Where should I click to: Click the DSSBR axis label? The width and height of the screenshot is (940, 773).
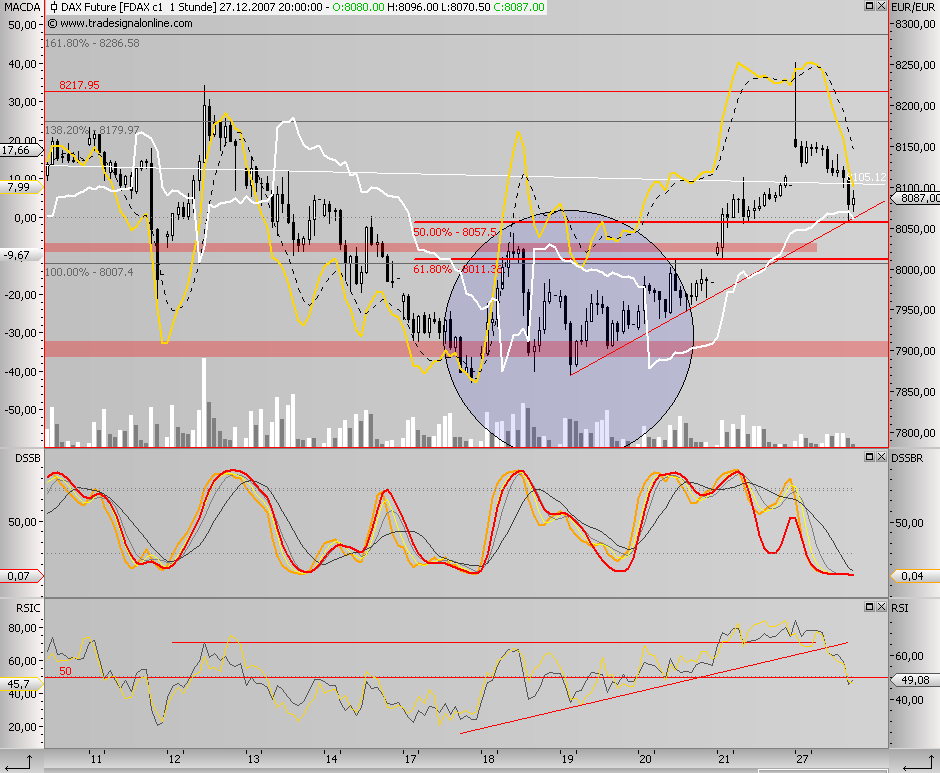coord(907,458)
